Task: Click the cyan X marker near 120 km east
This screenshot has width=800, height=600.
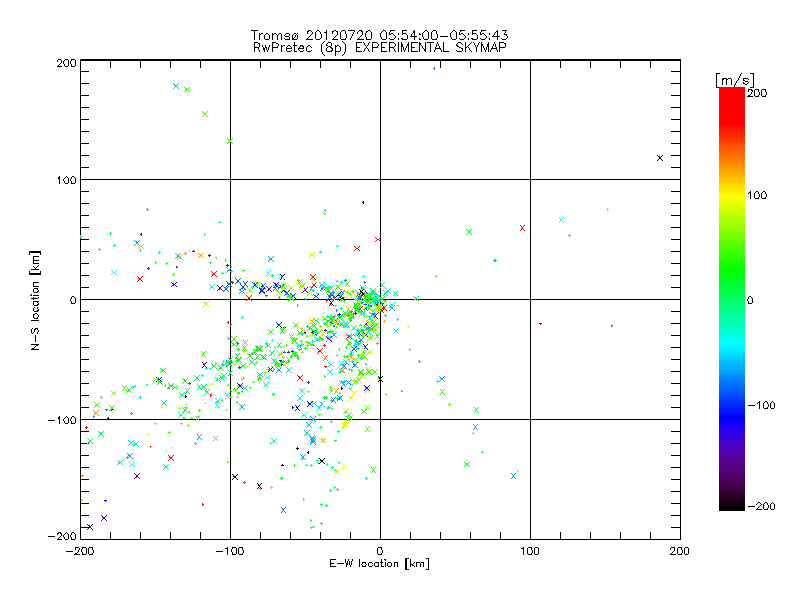Action: (x=561, y=220)
